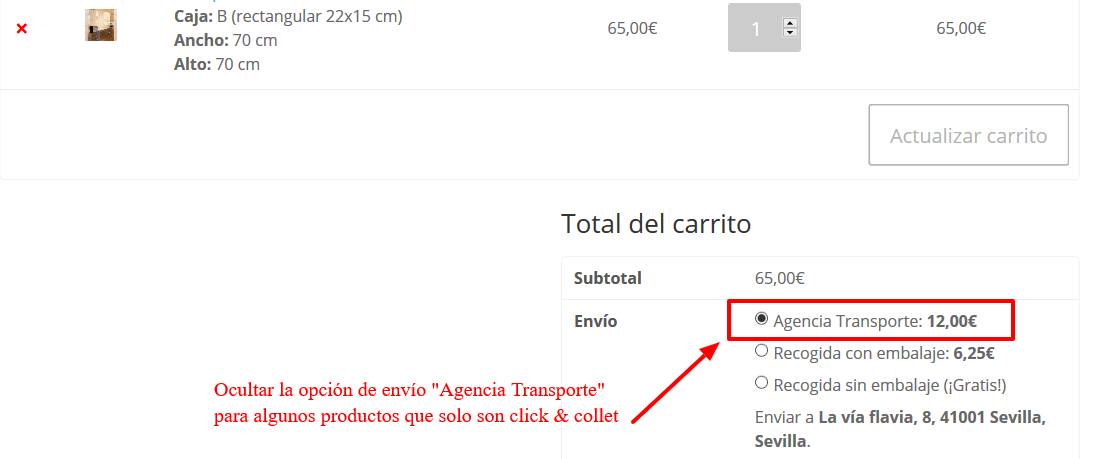The height and width of the screenshot is (459, 1102).
Task: Click the line total 65,00€ at right
Action: [x=961, y=28]
